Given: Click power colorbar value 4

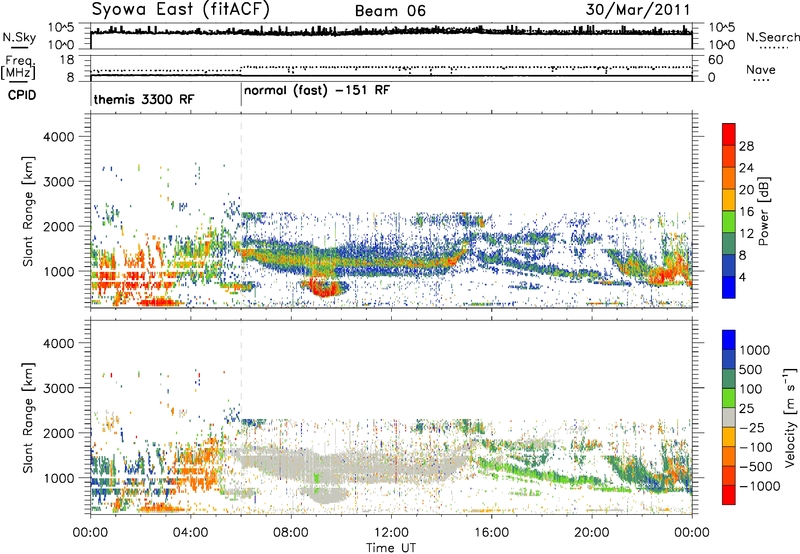Looking at the screenshot, I should click(x=743, y=277).
